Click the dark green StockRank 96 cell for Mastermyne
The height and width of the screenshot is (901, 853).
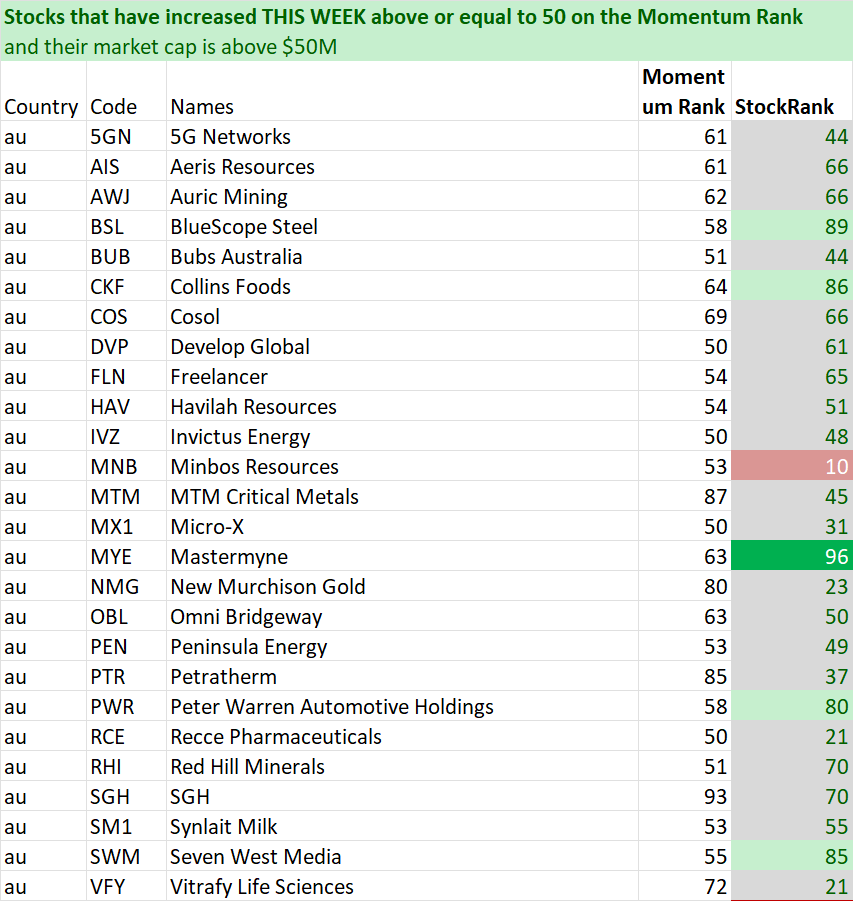791,556
